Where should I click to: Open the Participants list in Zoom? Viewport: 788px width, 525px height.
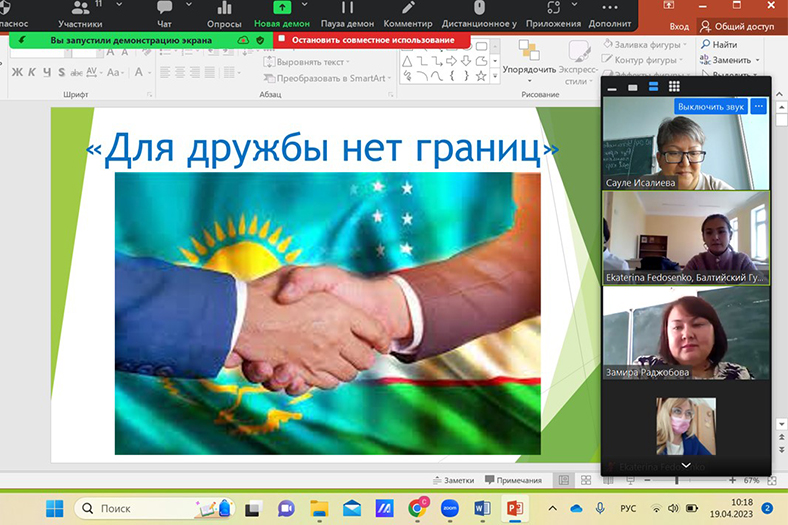[x=80, y=15]
